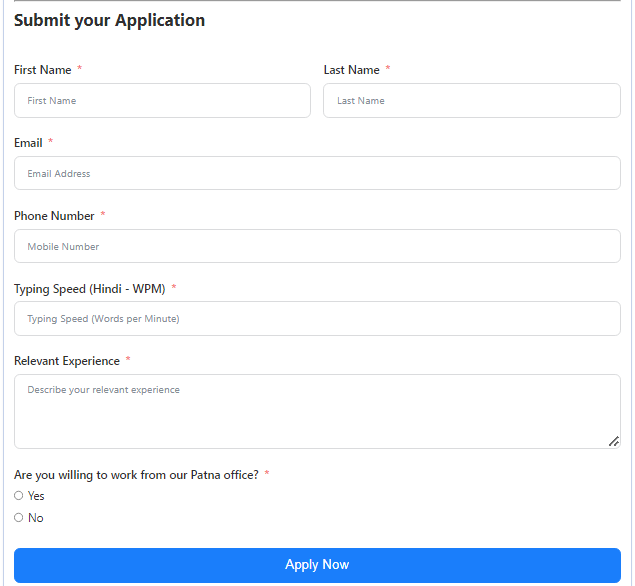Select Yes for working from Patna office

click(19, 496)
